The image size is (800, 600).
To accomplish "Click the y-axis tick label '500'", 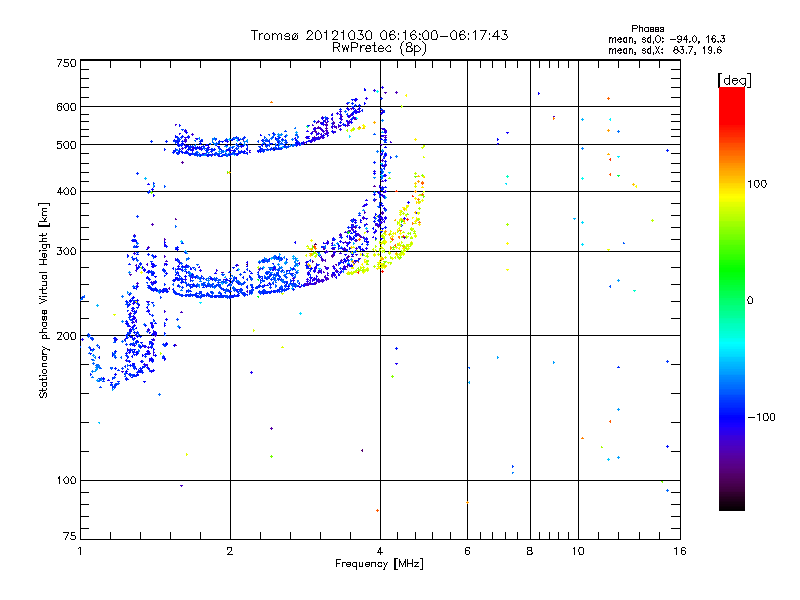I will [66, 145].
